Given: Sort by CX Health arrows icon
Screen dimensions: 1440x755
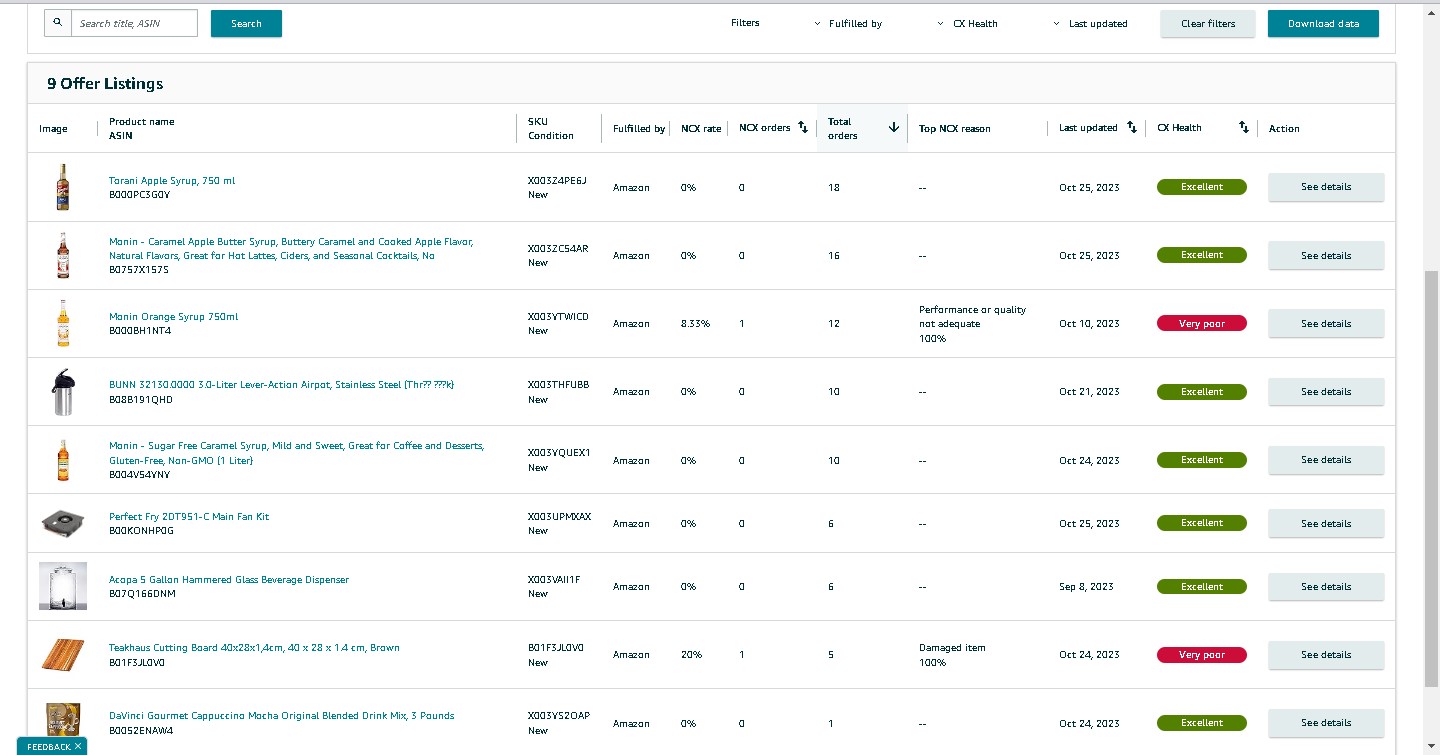Looking at the screenshot, I should 1244,128.
